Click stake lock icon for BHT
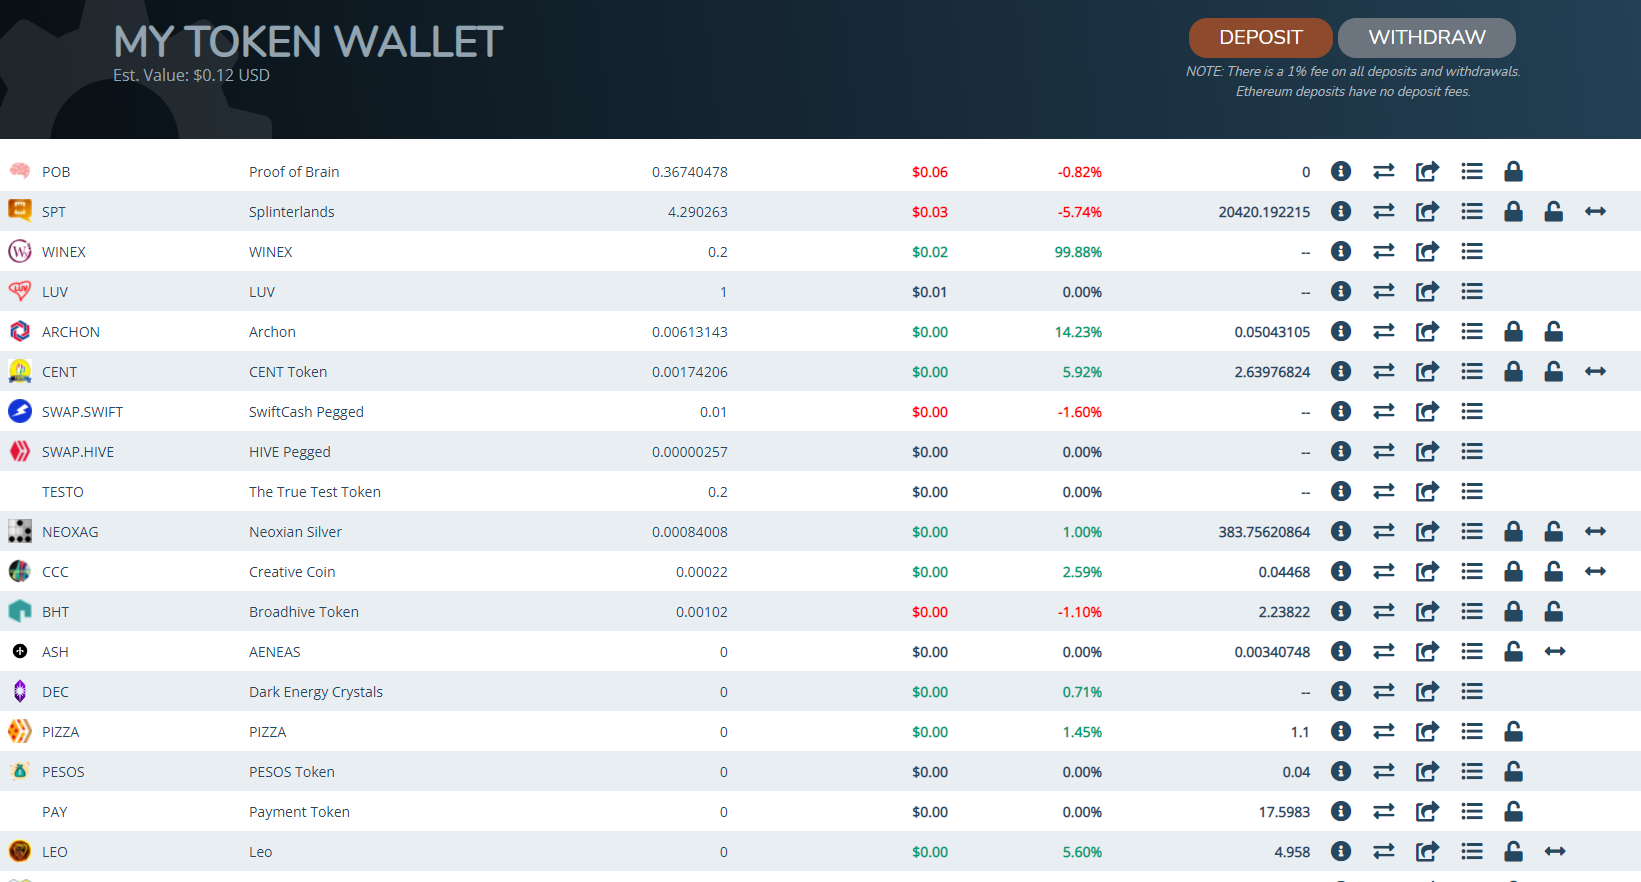1641x882 pixels. [1513, 611]
